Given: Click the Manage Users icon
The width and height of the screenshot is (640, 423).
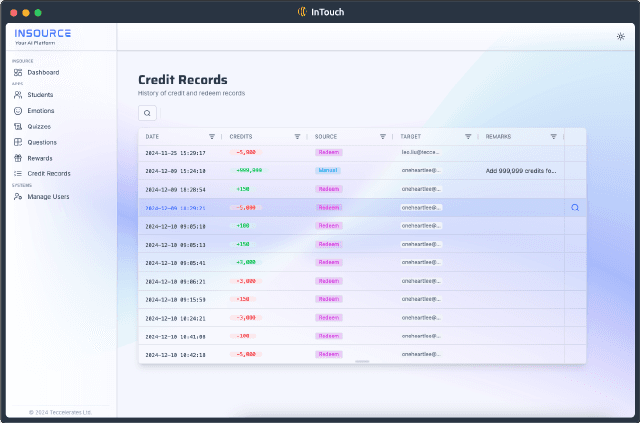Looking at the screenshot, I should click(18, 196).
